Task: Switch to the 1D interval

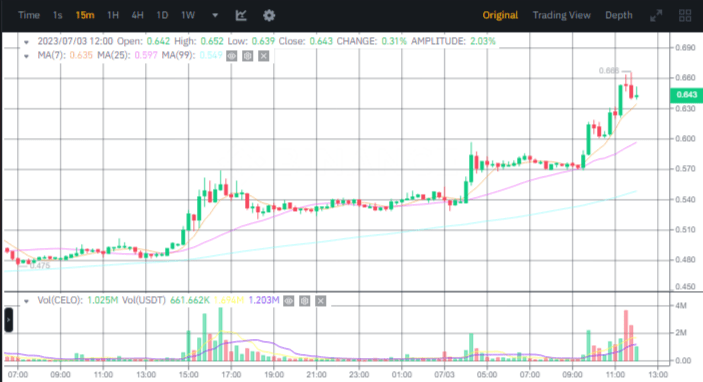Action: click(162, 15)
